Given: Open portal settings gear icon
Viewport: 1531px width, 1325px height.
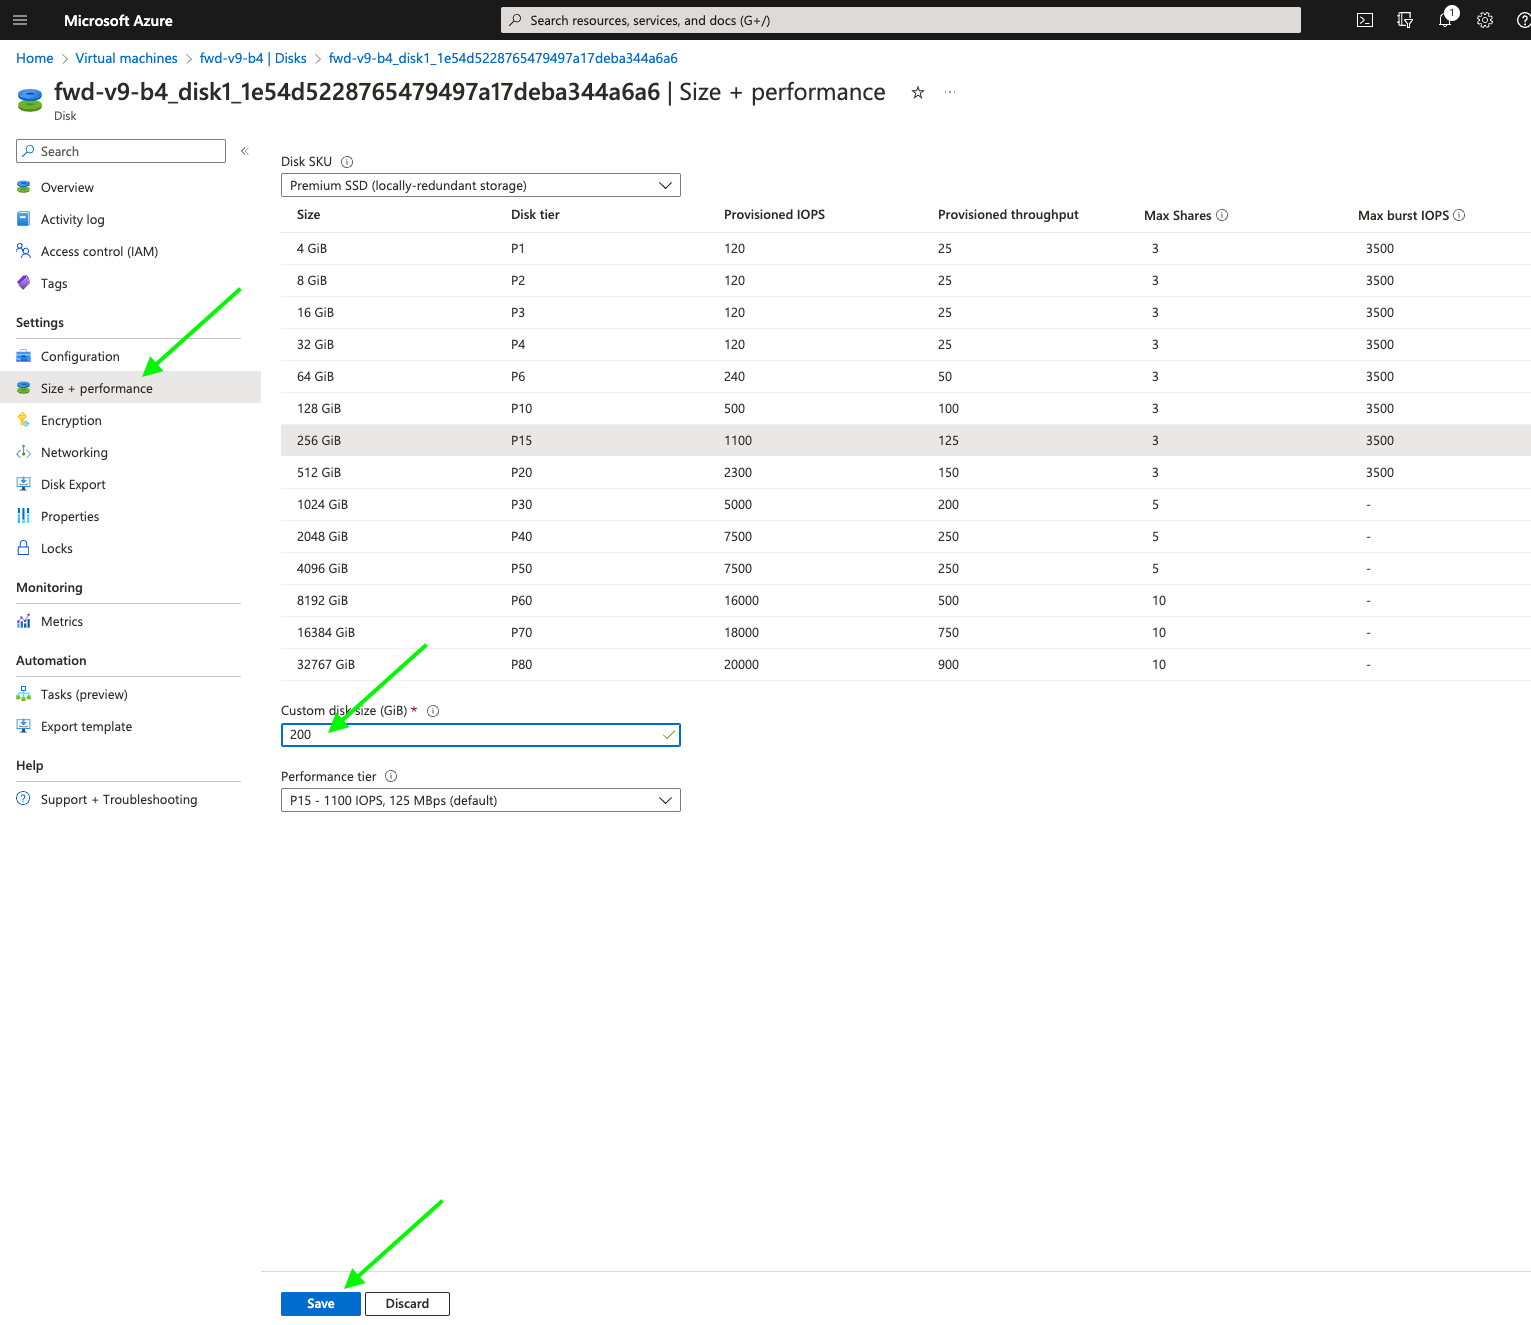Looking at the screenshot, I should point(1485,20).
